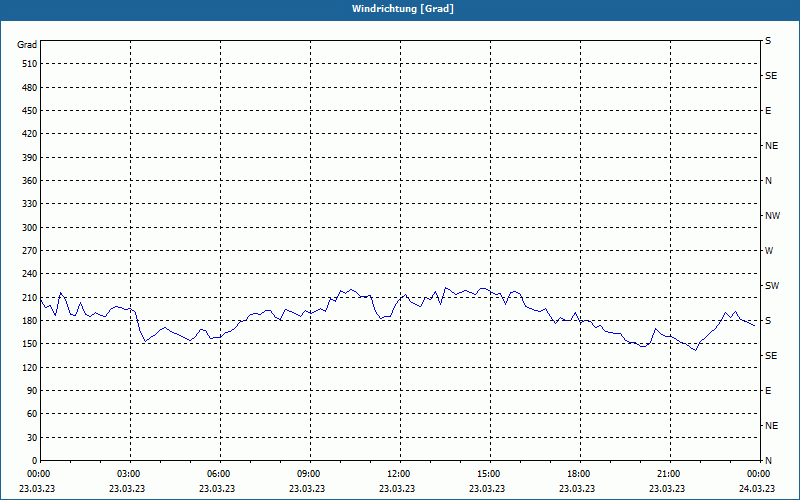Click the 210 value on the left axis
800x500 pixels.
click(x=30, y=297)
